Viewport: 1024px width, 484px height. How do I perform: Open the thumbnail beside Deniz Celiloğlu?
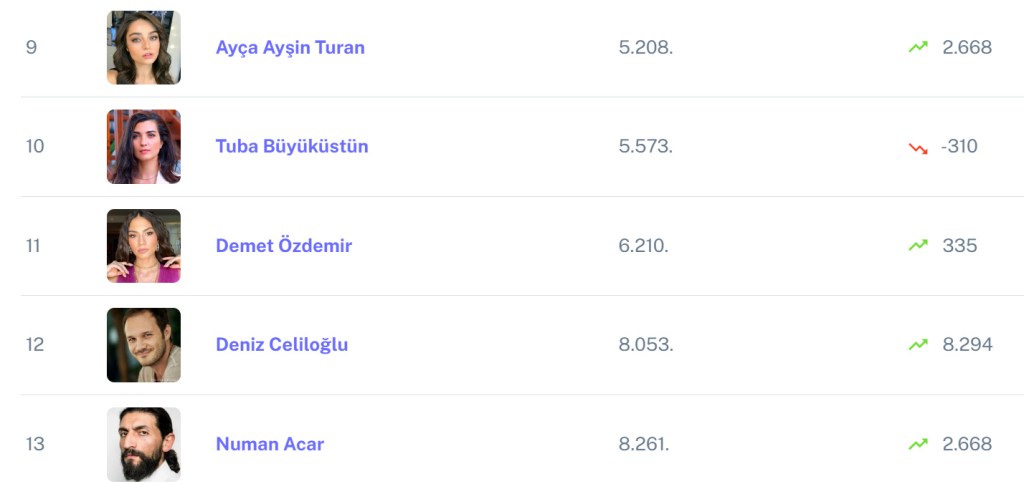[144, 345]
